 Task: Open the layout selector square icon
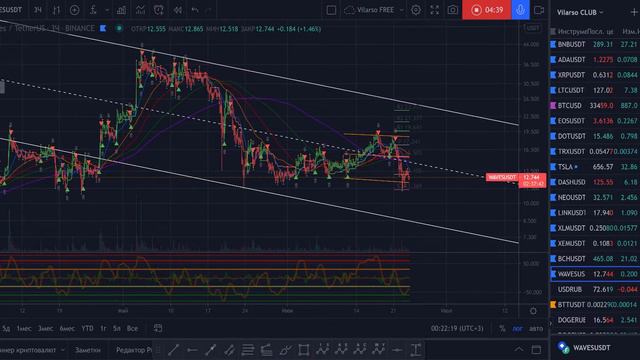[x=331, y=10]
